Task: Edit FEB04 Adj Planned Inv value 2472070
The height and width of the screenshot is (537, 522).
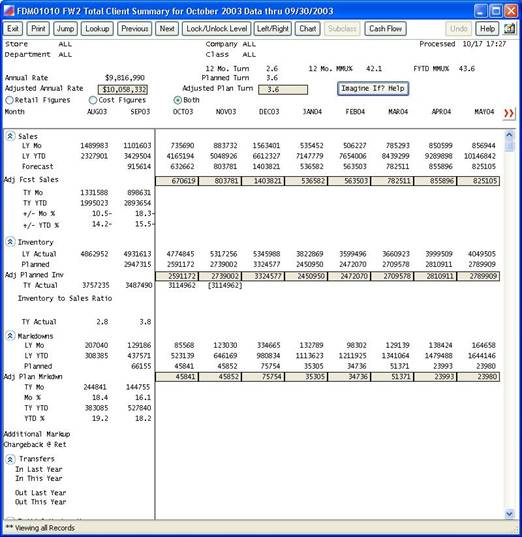Action: pos(349,276)
